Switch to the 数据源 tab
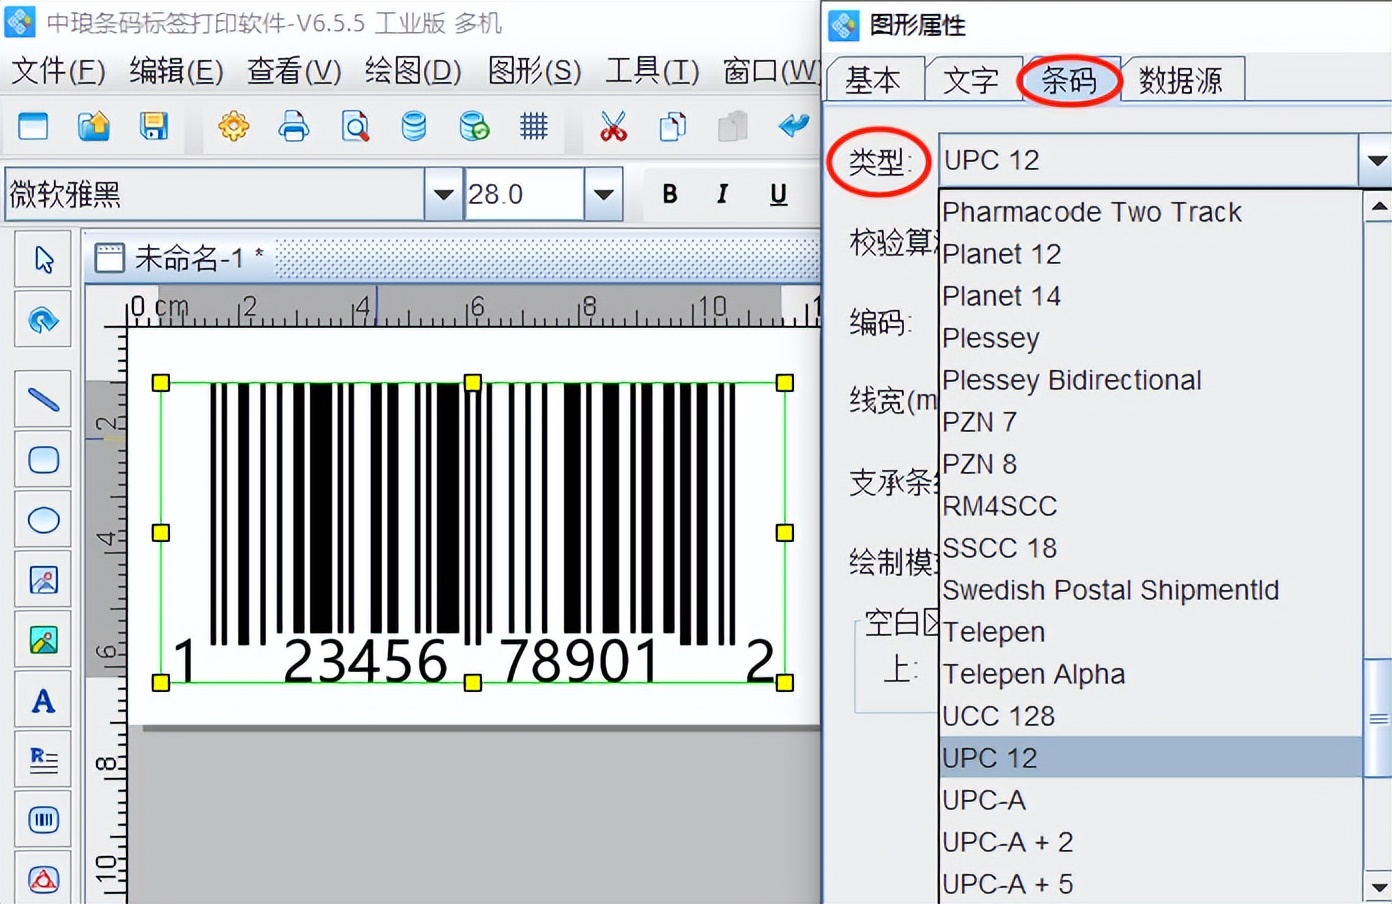 (1181, 80)
